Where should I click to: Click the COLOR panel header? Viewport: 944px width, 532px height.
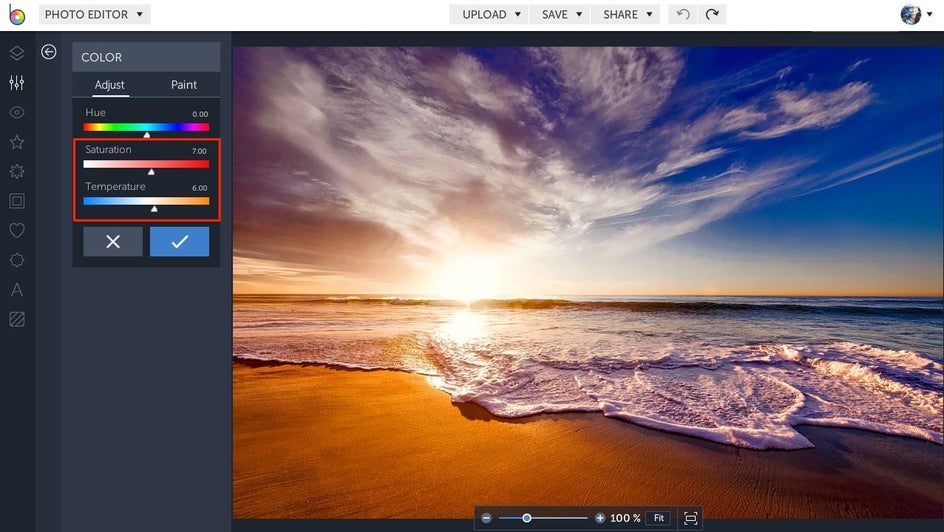click(146, 57)
